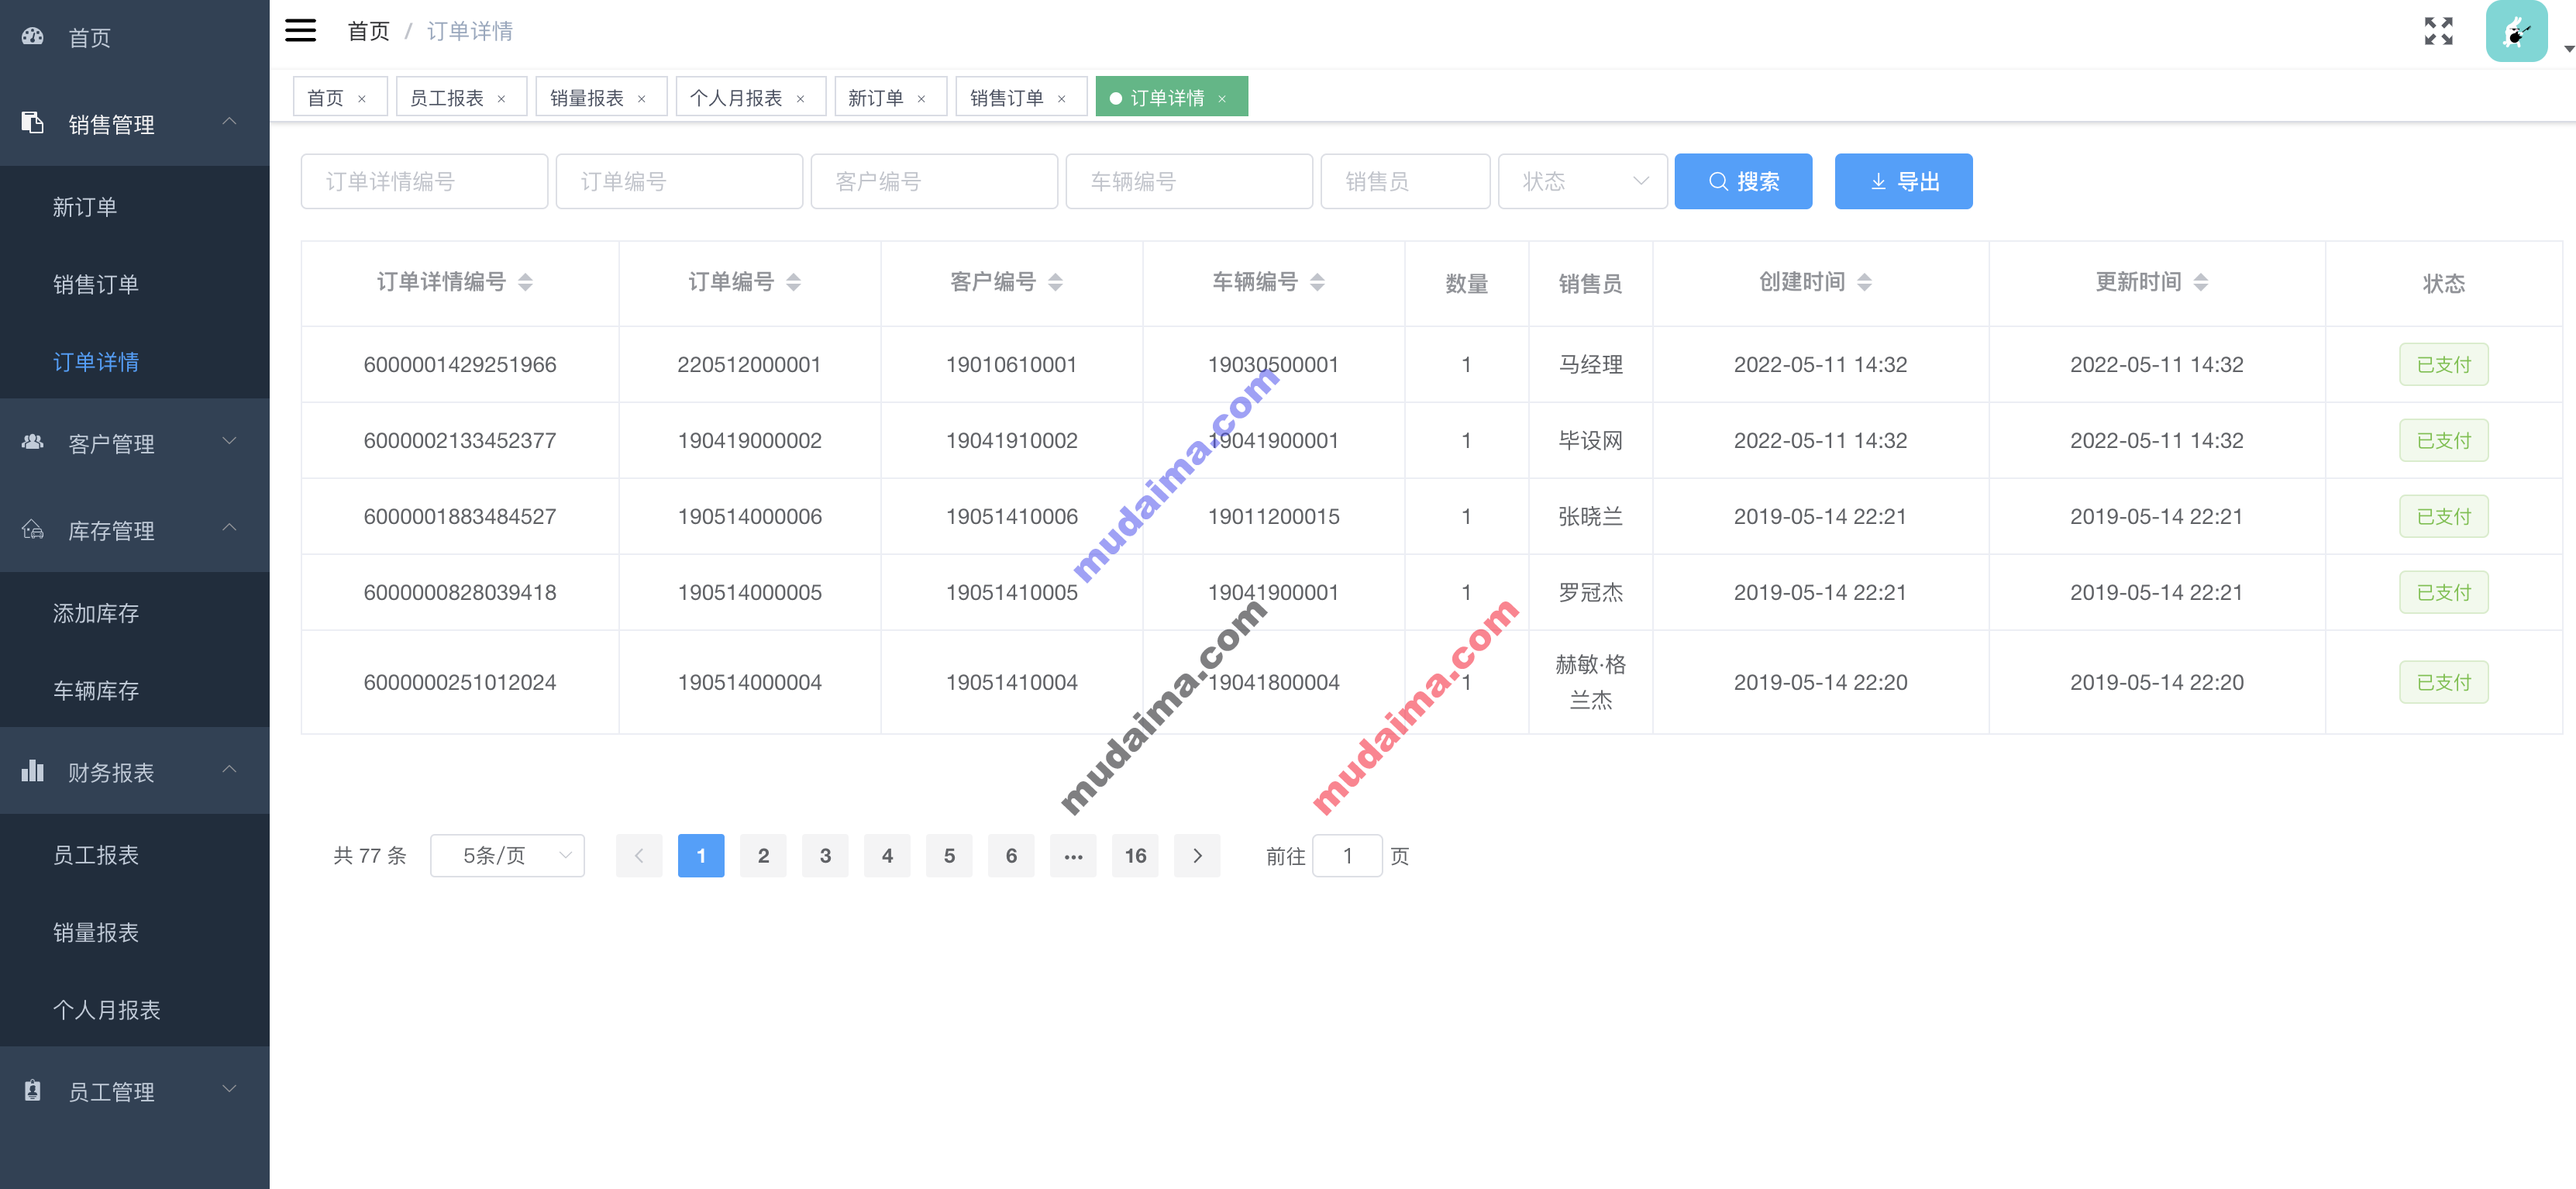2576x1189 pixels.
Task: Focus the 客户编号 input field
Action: point(934,181)
